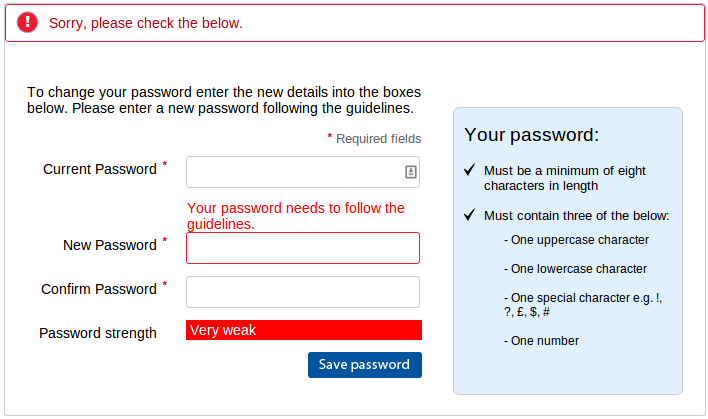Click the Save password button
The height and width of the screenshot is (419, 708).
tap(365, 365)
